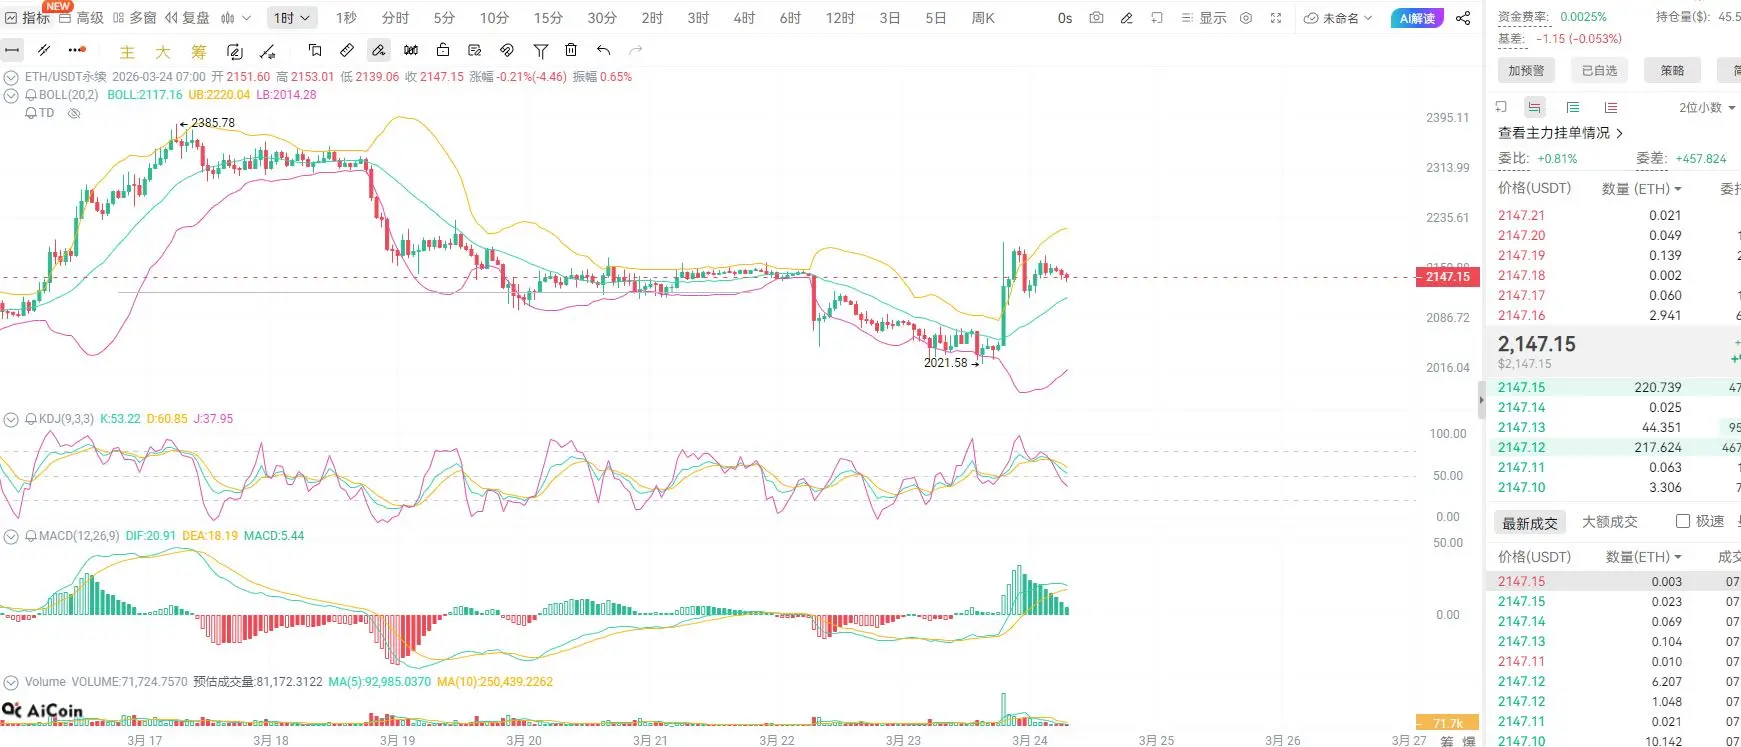Show combined buy and sell order book
The height and width of the screenshot is (747, 1741).
click(x=1535, y=107)
